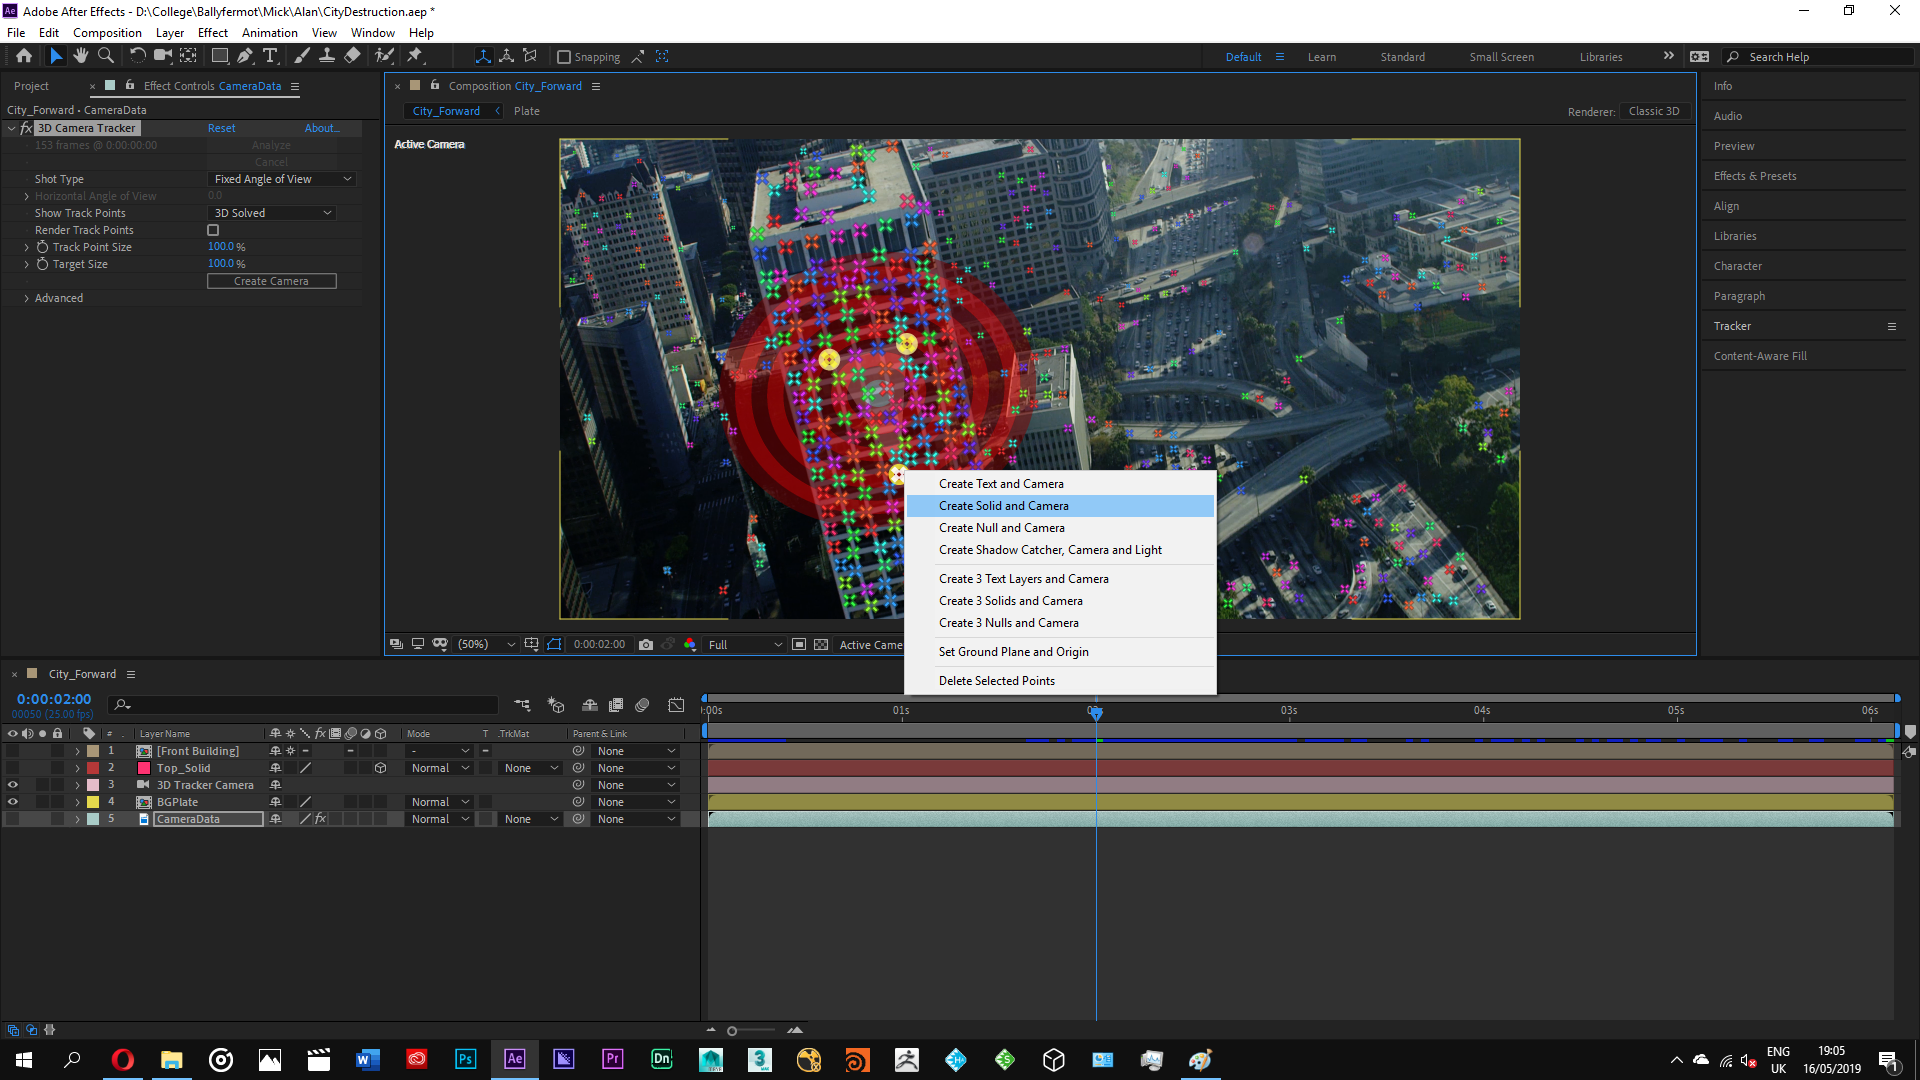Click Reset on 3D Camera Tracker

click(221, 128)
